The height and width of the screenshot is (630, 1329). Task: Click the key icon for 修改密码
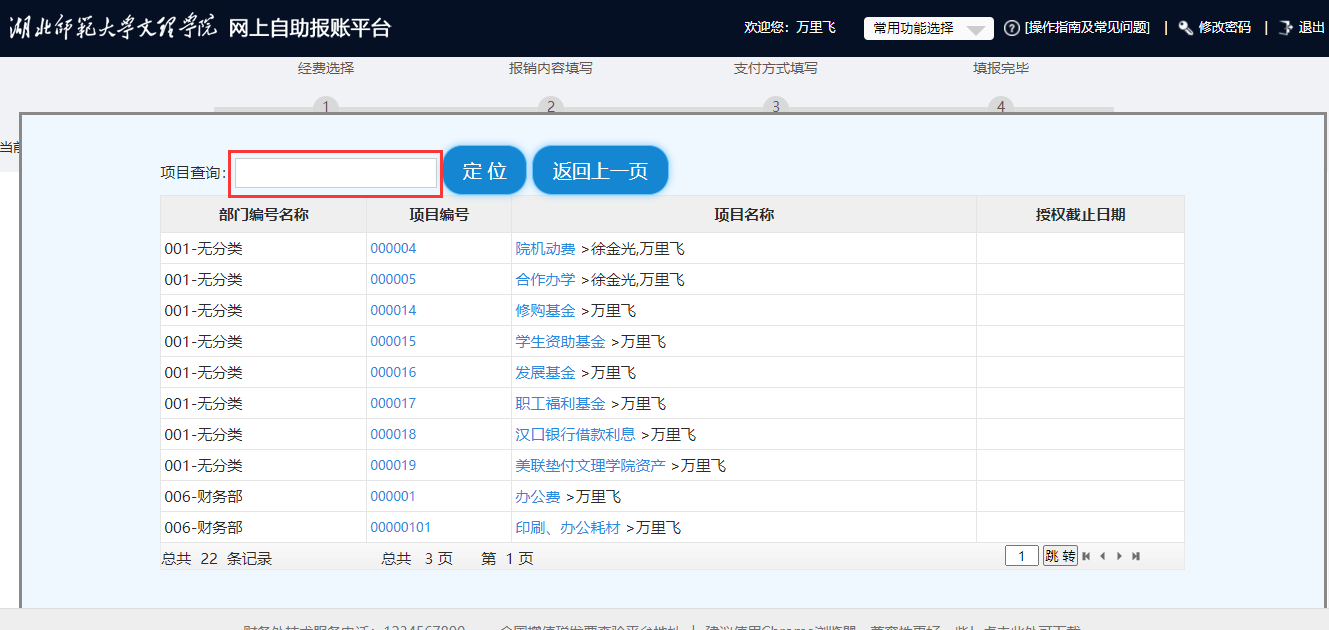pyautogui.click(x=1186, y=28)
